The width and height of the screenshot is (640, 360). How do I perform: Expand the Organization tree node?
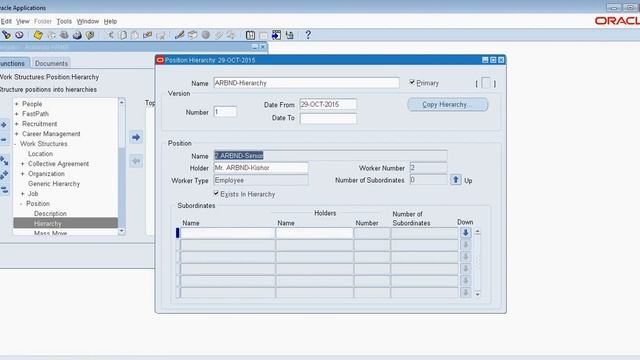[x=22, y=174]
